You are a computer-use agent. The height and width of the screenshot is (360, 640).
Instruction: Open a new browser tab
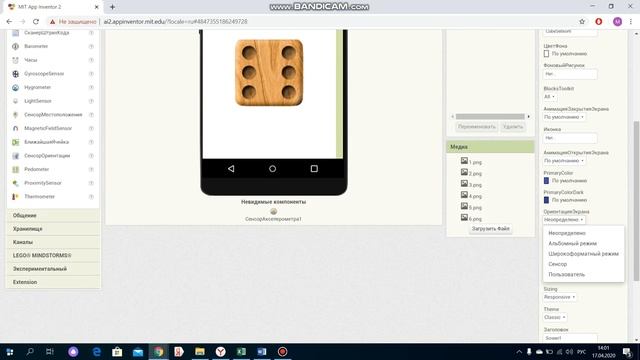pos(112,7)
